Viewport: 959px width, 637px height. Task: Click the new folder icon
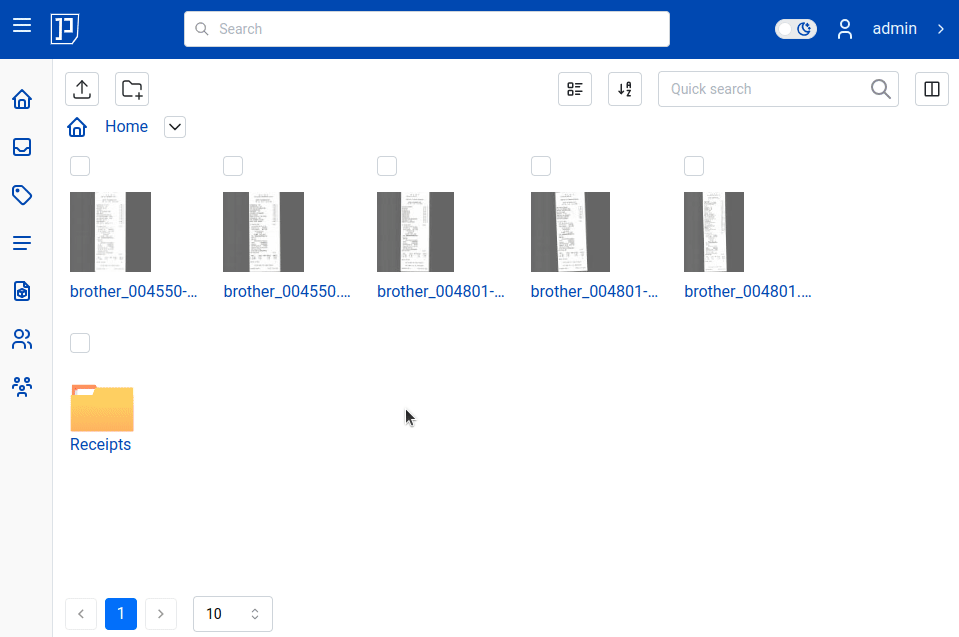click(131, 89)
